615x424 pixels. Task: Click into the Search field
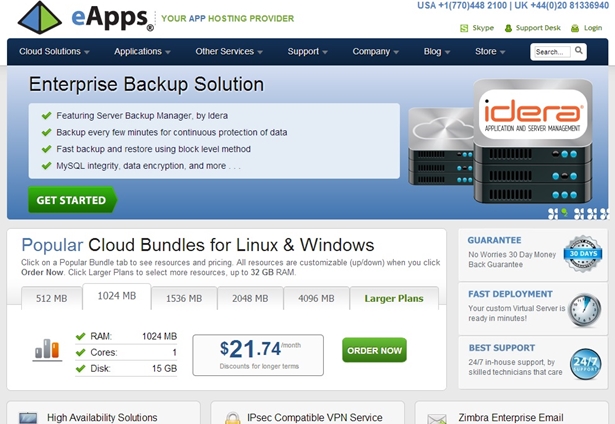pos(552,52)
